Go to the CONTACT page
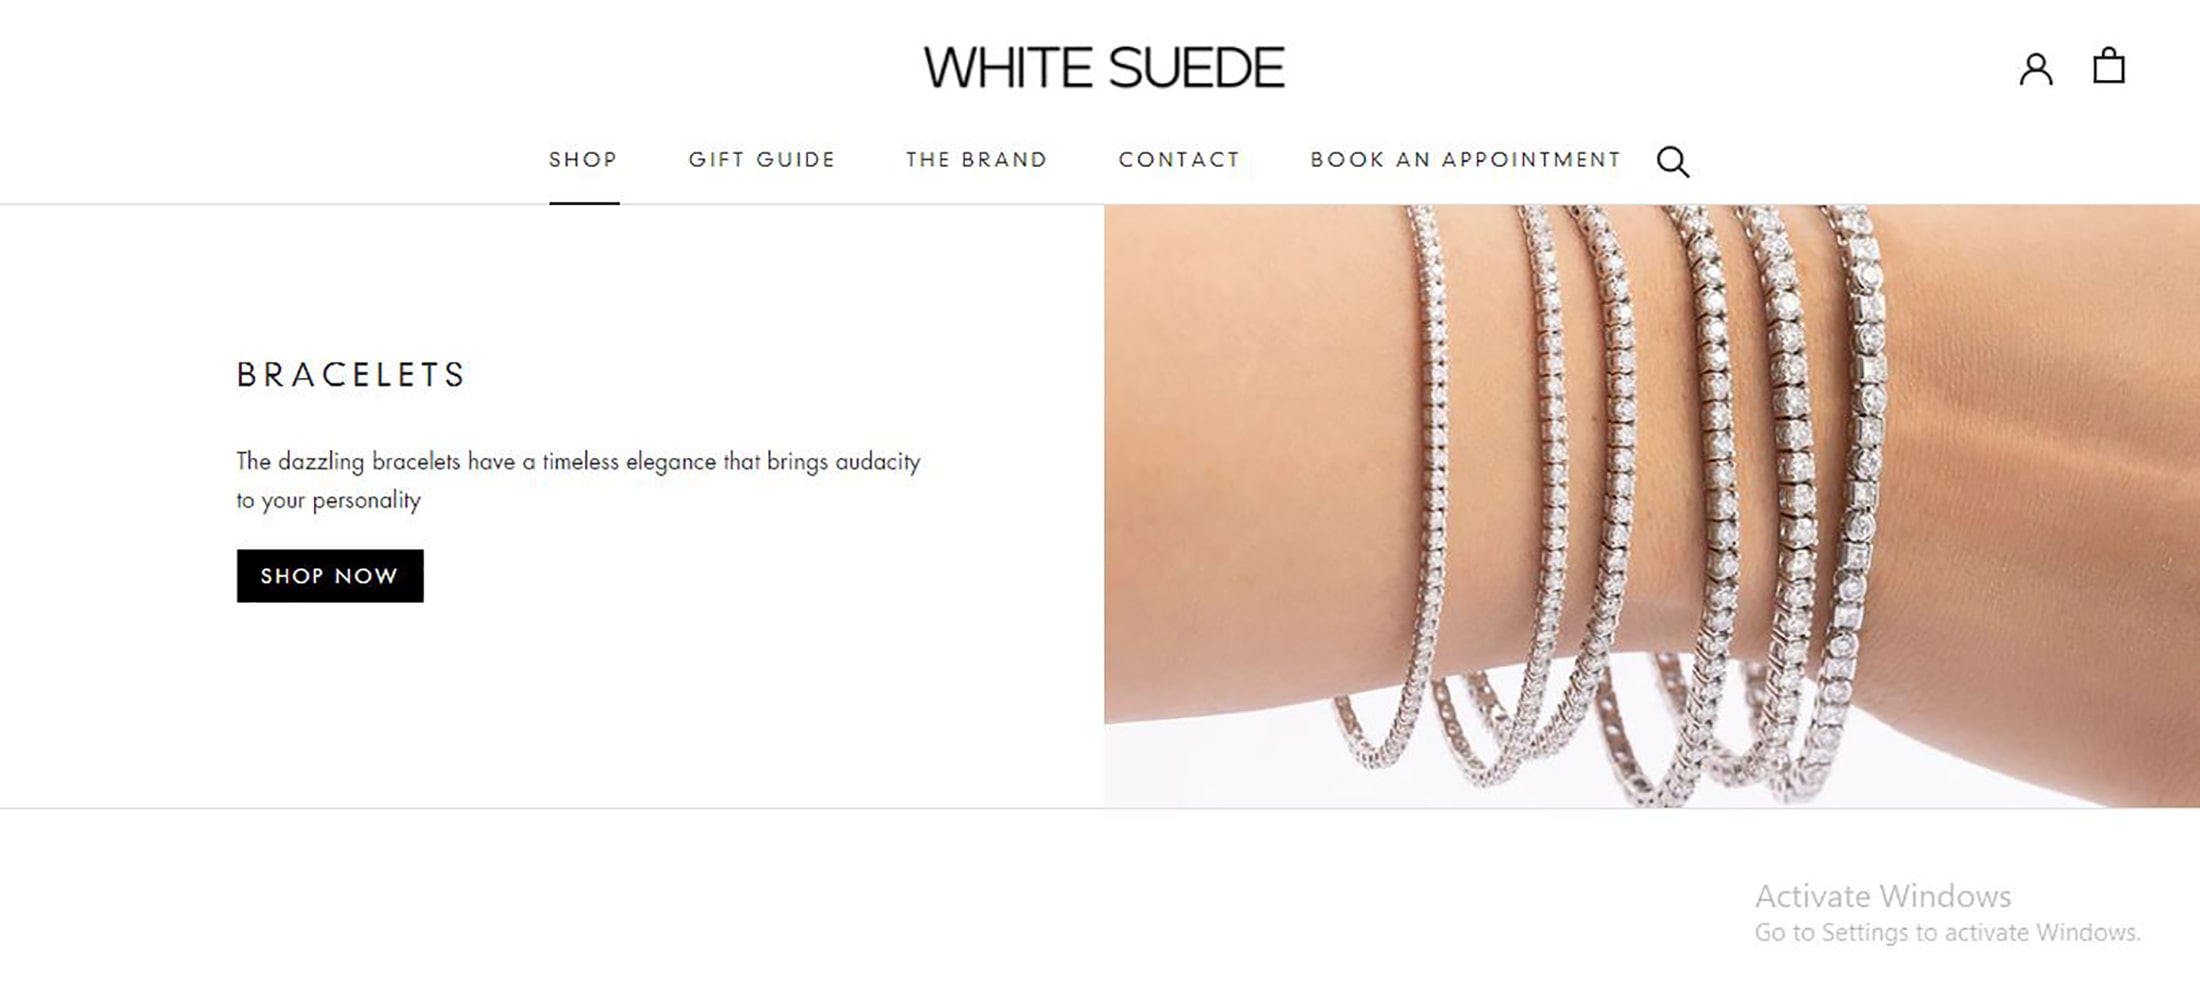 [x=1180, y=160]
